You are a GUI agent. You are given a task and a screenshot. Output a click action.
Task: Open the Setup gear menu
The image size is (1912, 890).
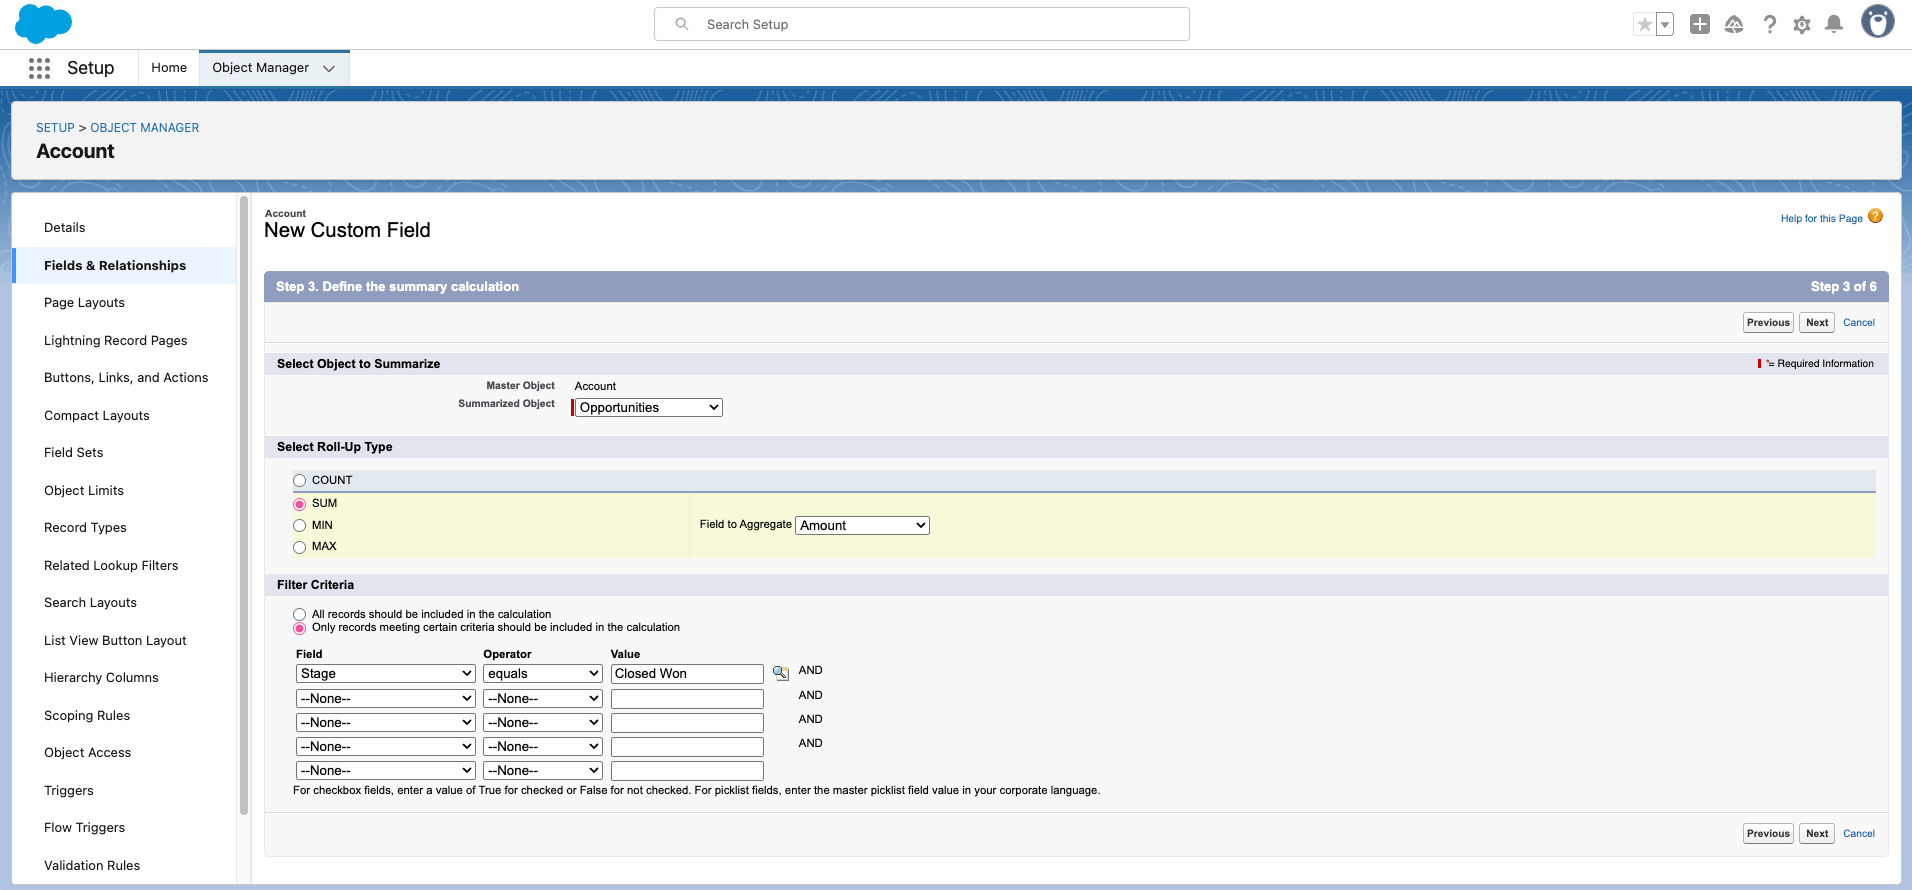[x=1801, y=25]
